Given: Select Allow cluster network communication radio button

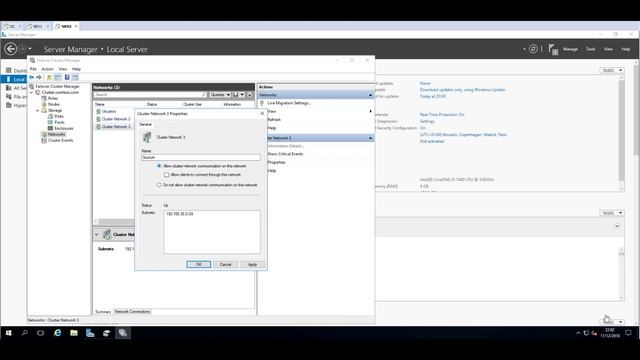Looking at the screenshot, I should pyautogui.click(x=159, y=166).
